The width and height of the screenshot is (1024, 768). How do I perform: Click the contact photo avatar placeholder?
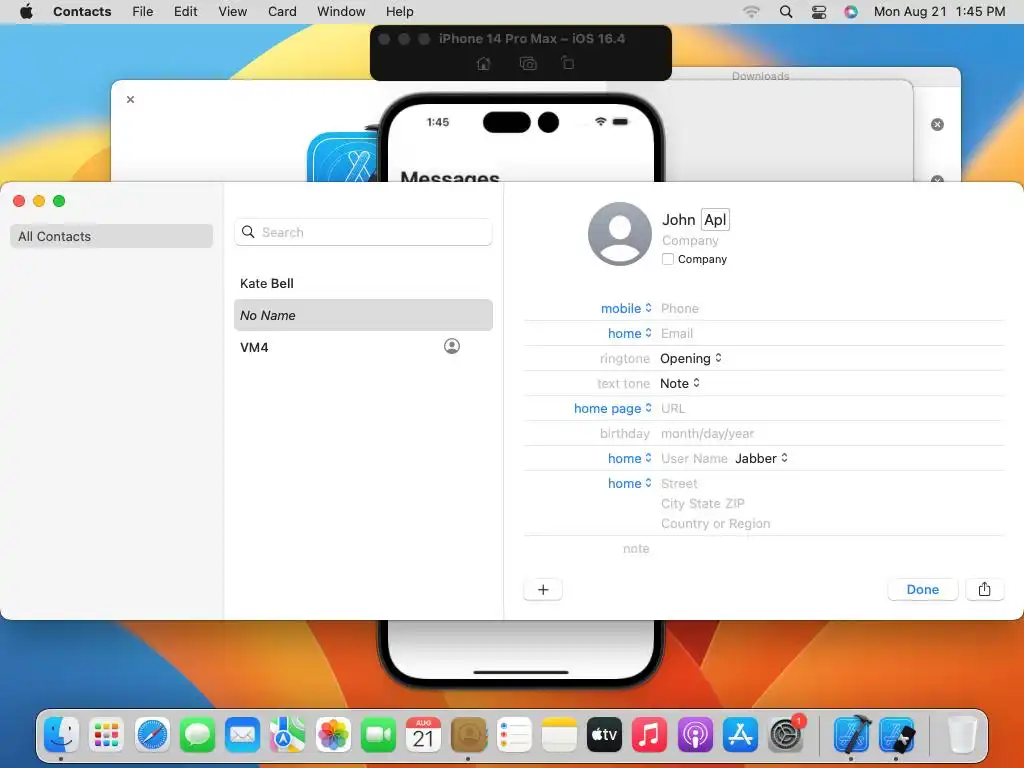[x=620, y=234]
